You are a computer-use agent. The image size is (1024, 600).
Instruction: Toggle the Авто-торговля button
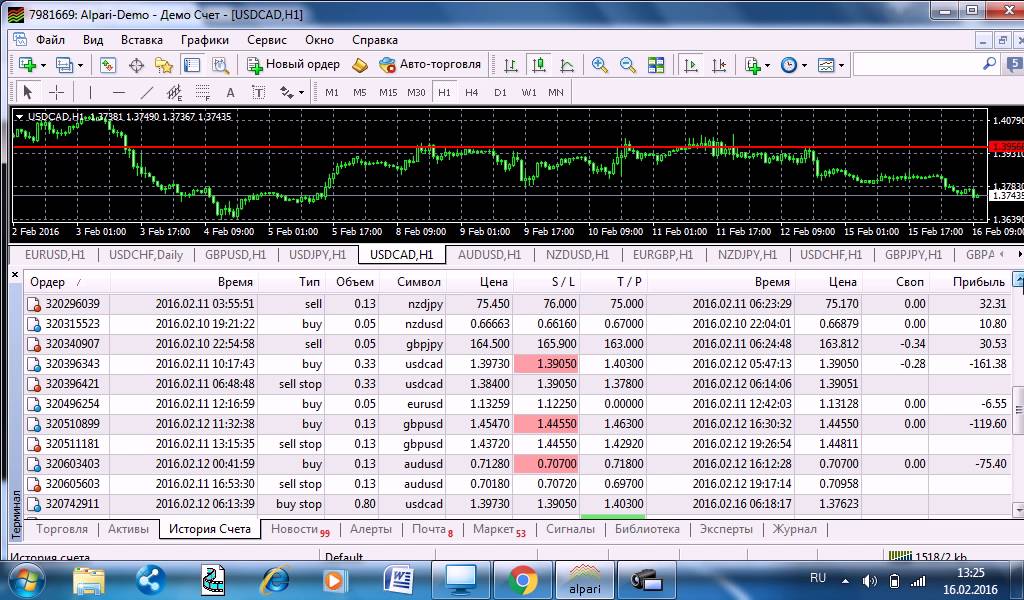click(x=430, y=64)
